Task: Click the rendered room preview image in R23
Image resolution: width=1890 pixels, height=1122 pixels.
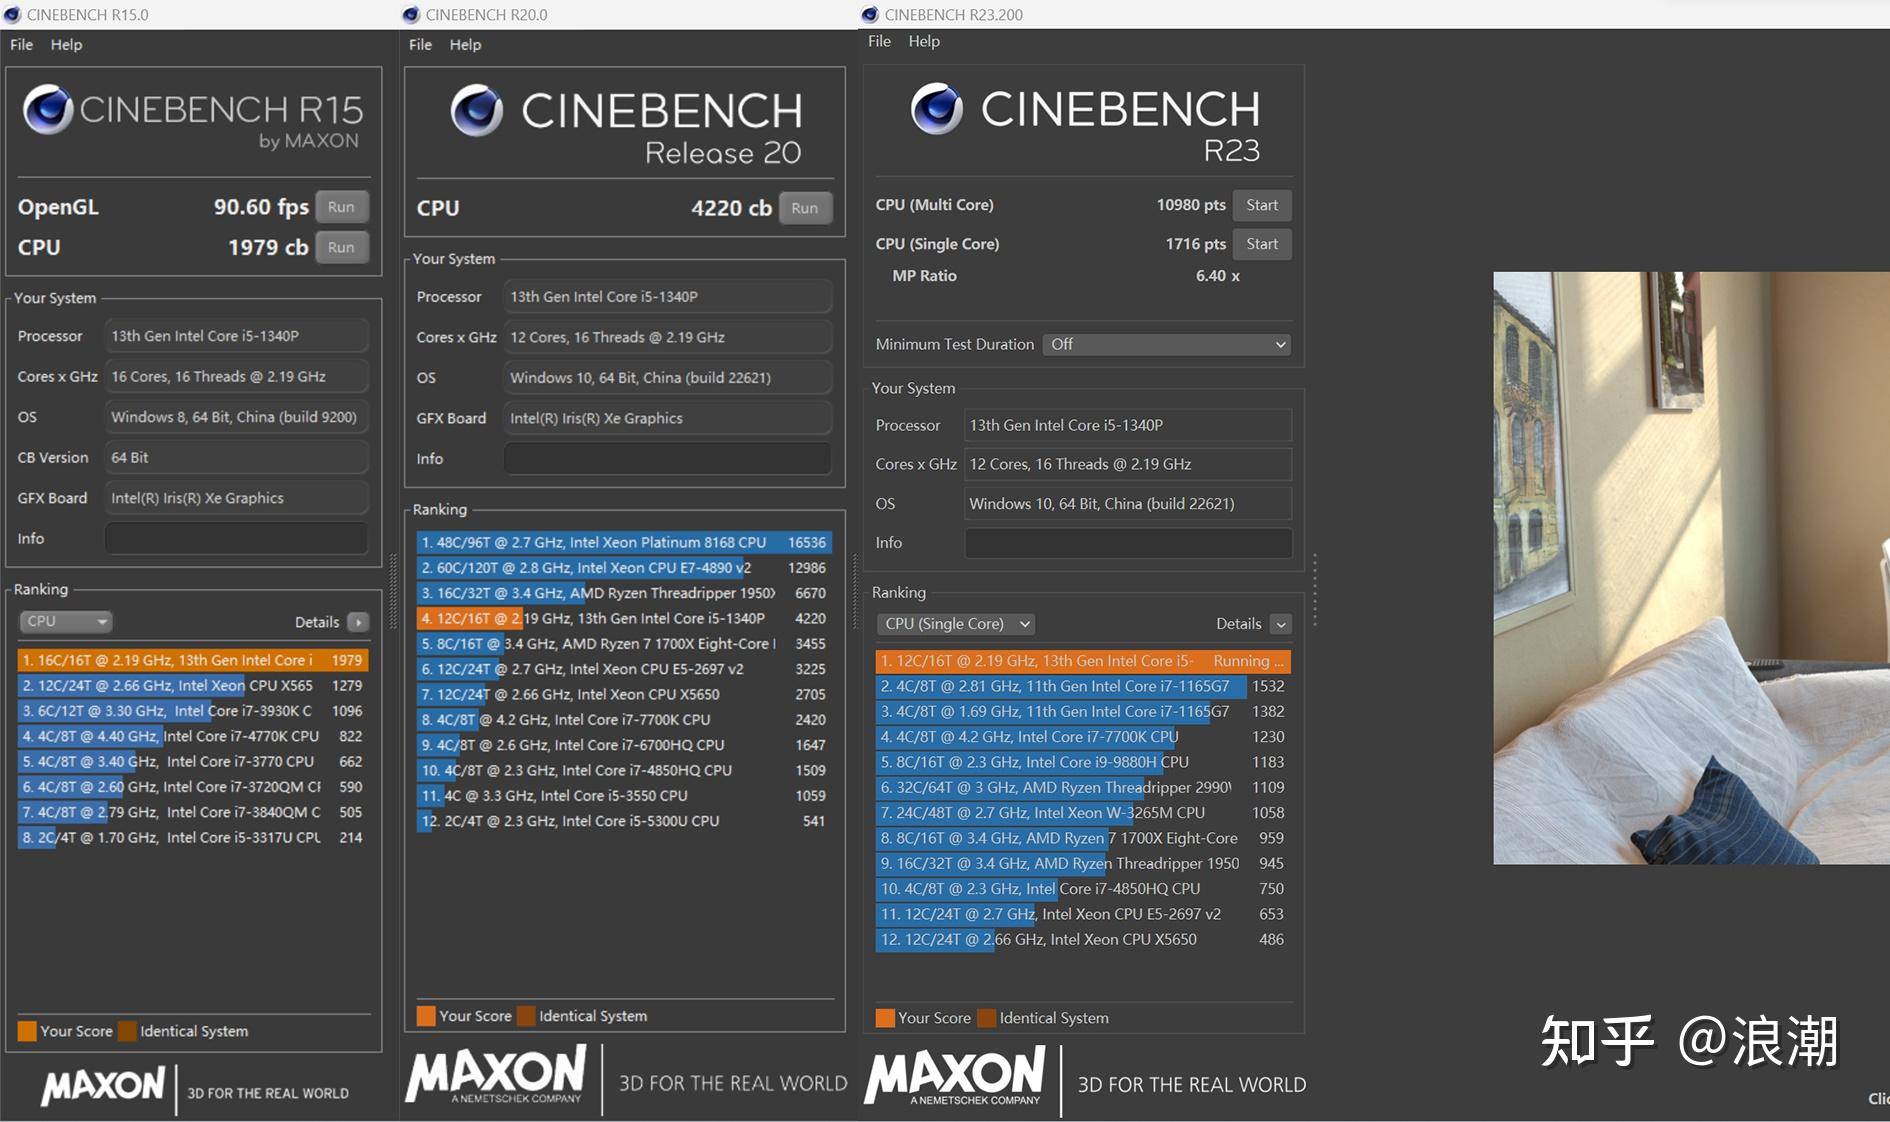Action: pyautogui.click(x=1692, y=568)
